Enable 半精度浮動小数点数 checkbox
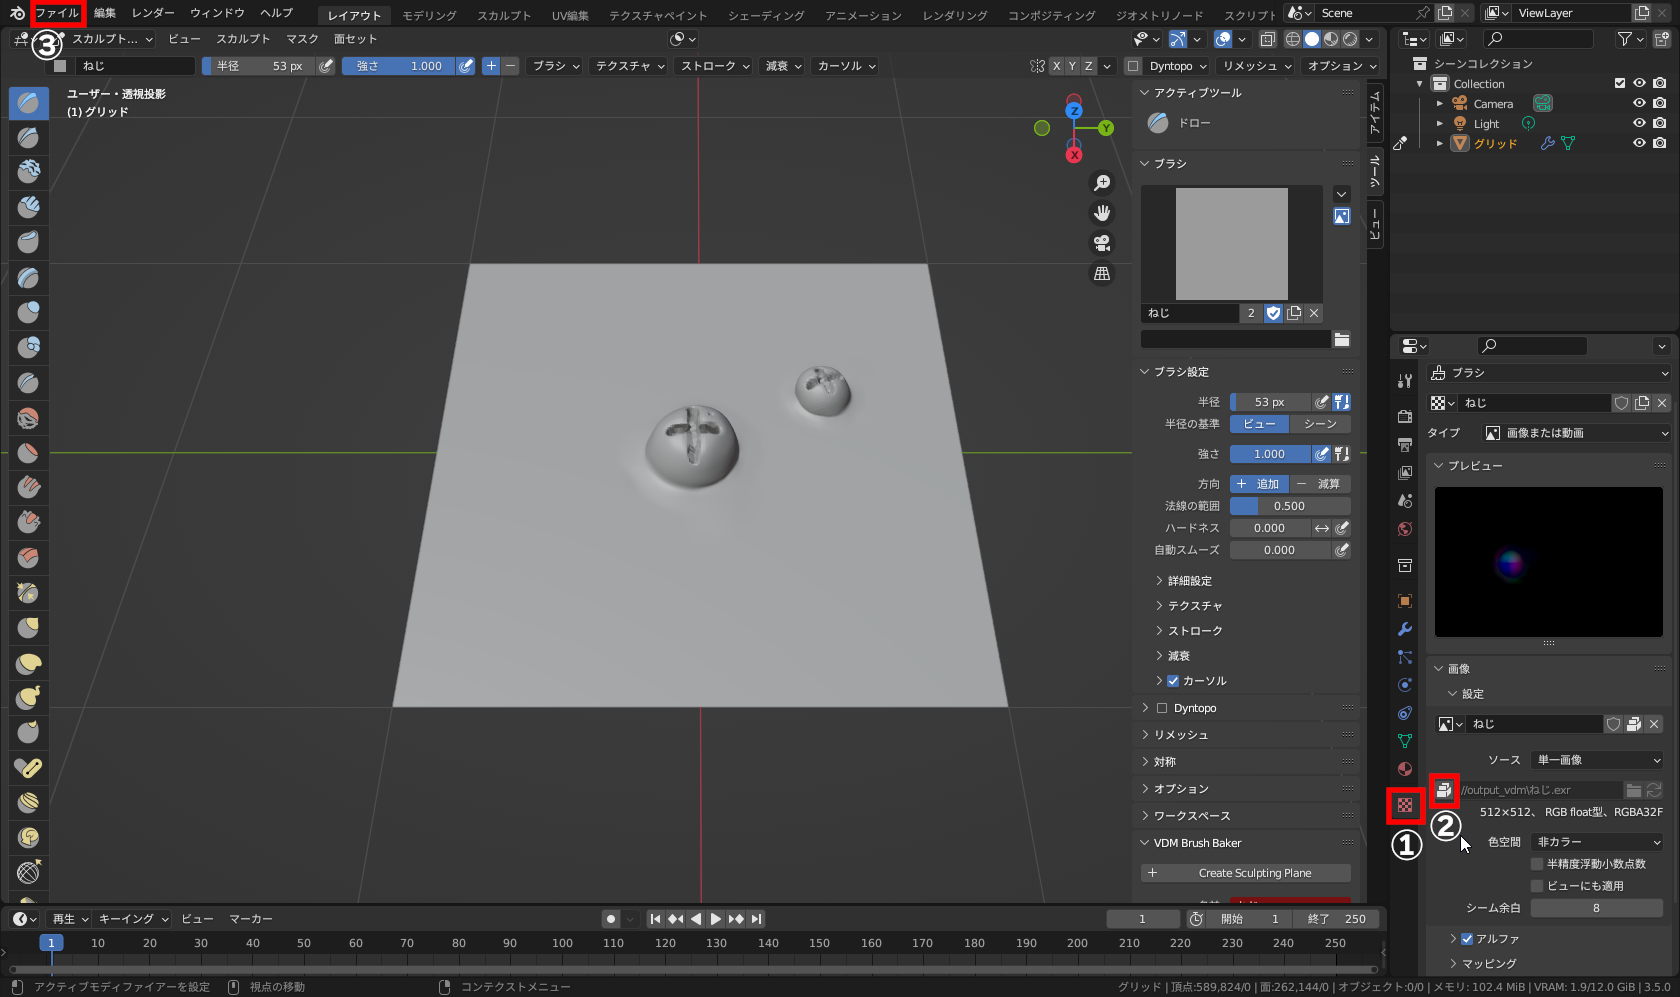The height and width of the screenshot is (997, 1680). pyautogui.click(x=1537, y=864)
